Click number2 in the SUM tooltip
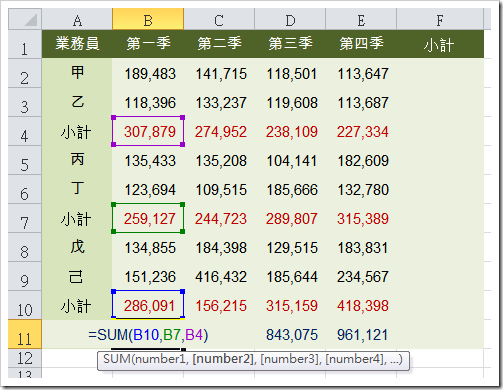This screenshot has height=390, width=503. pos(224,359)
